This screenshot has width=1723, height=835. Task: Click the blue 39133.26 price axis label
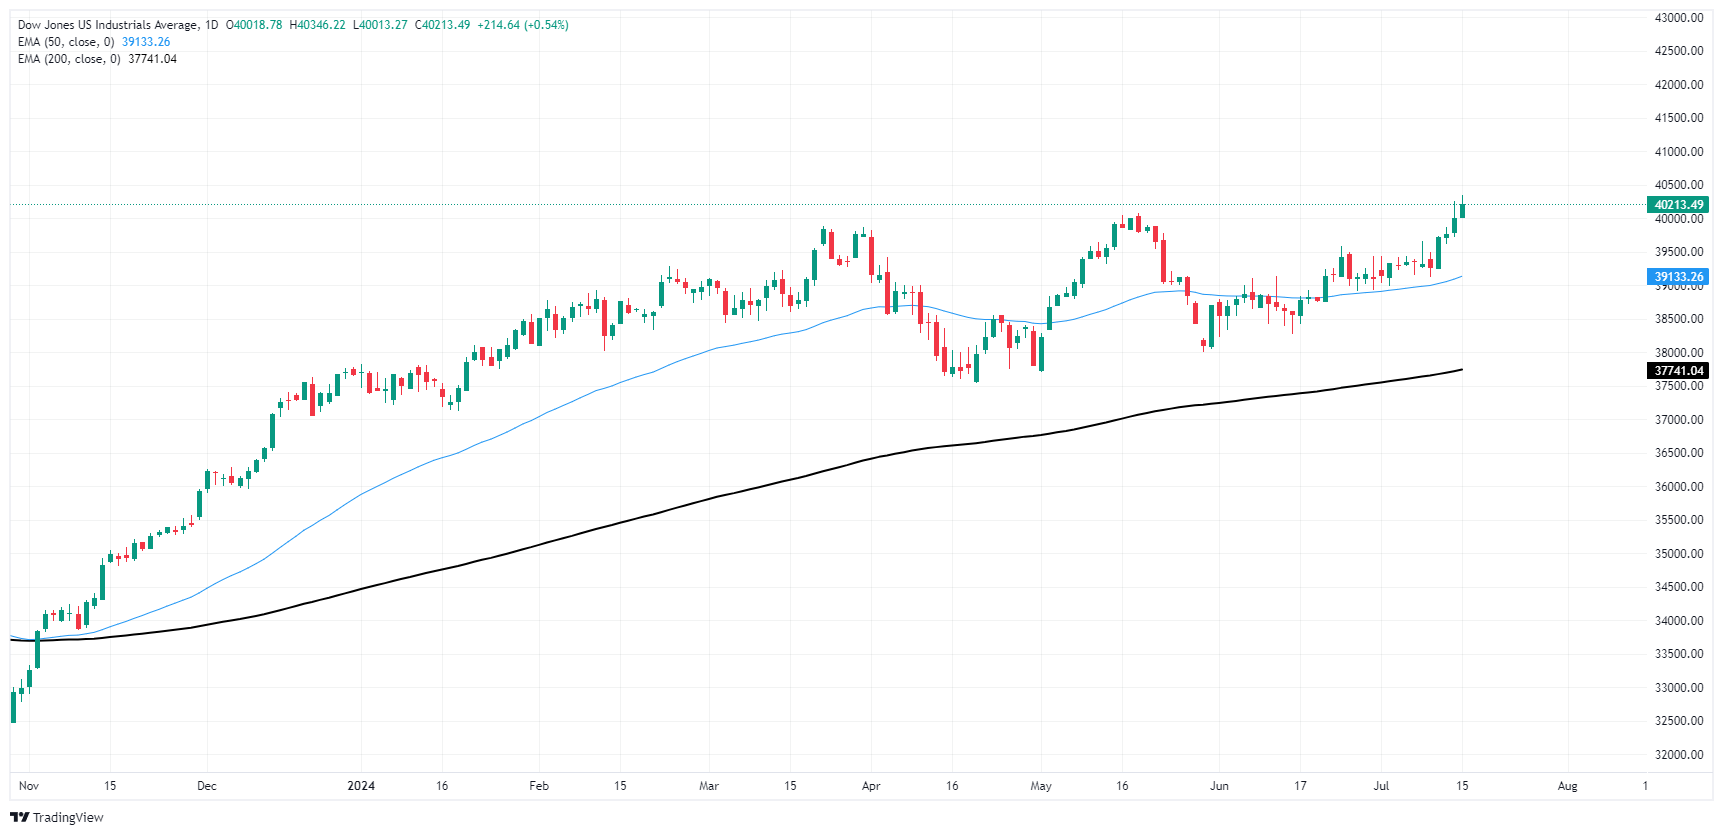coord(1678,277)
